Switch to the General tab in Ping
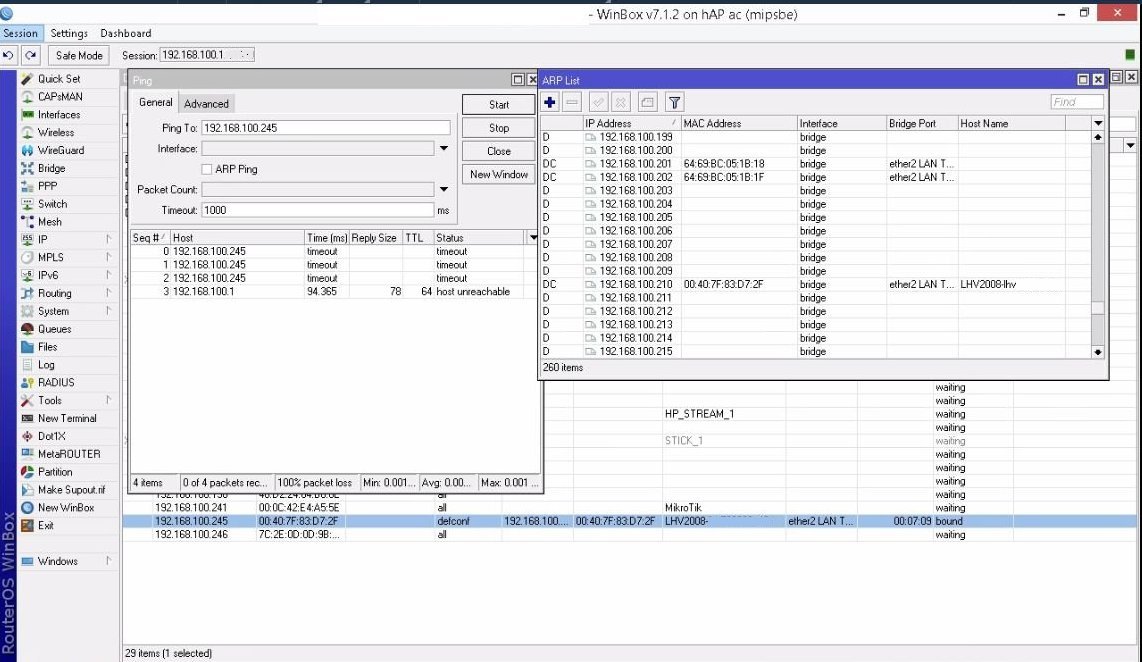The height and width of the screenshot is (662, 1142). tap(156, 103)
